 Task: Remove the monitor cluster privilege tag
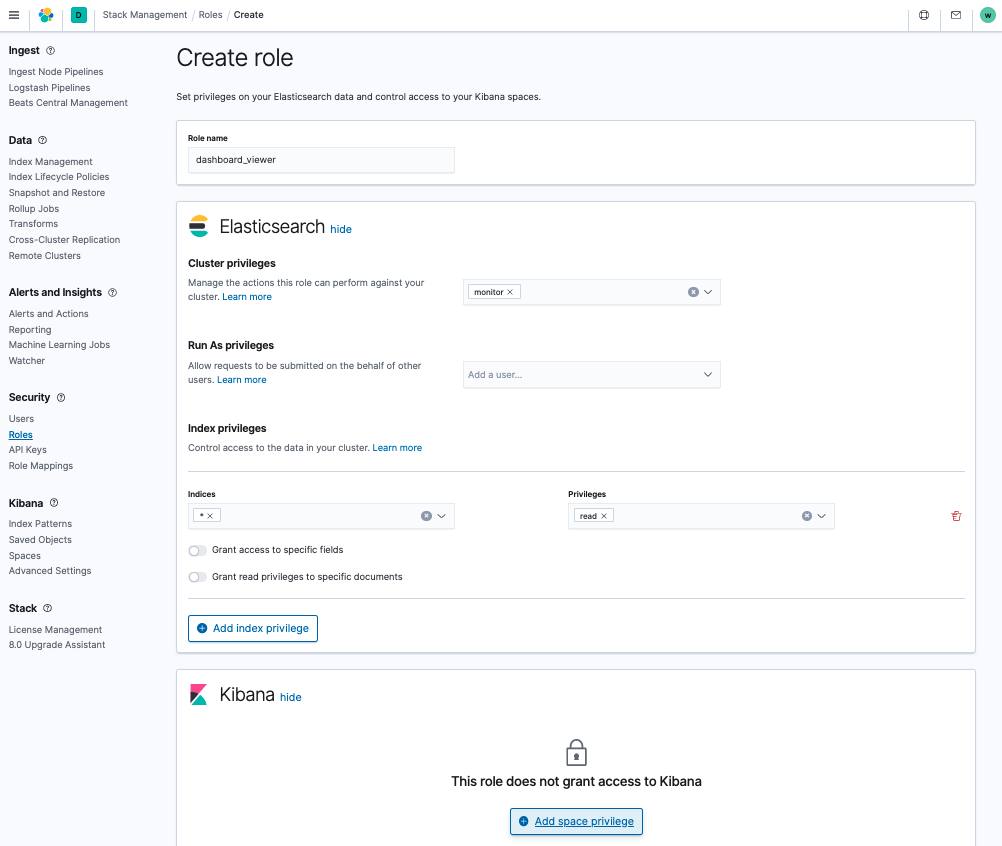point(510,292)
